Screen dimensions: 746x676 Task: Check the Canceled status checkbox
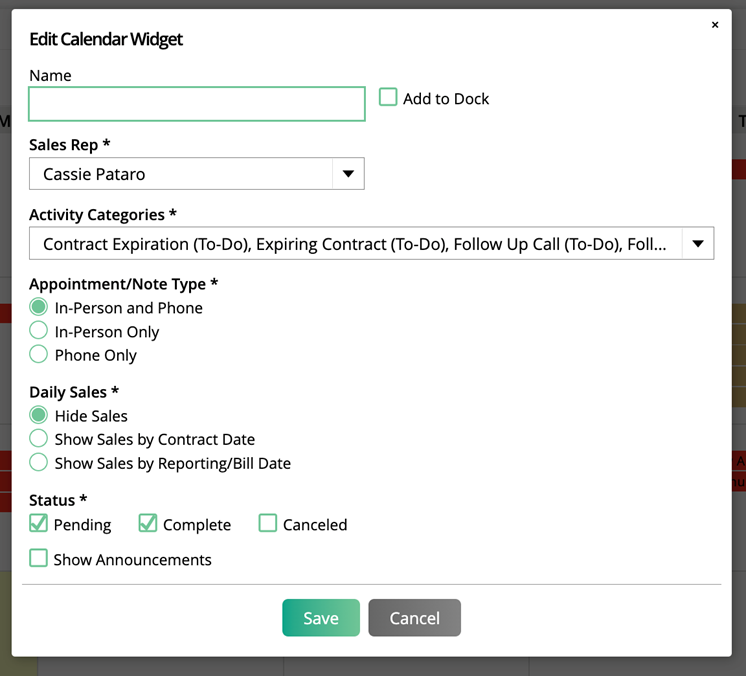(268, 523)
